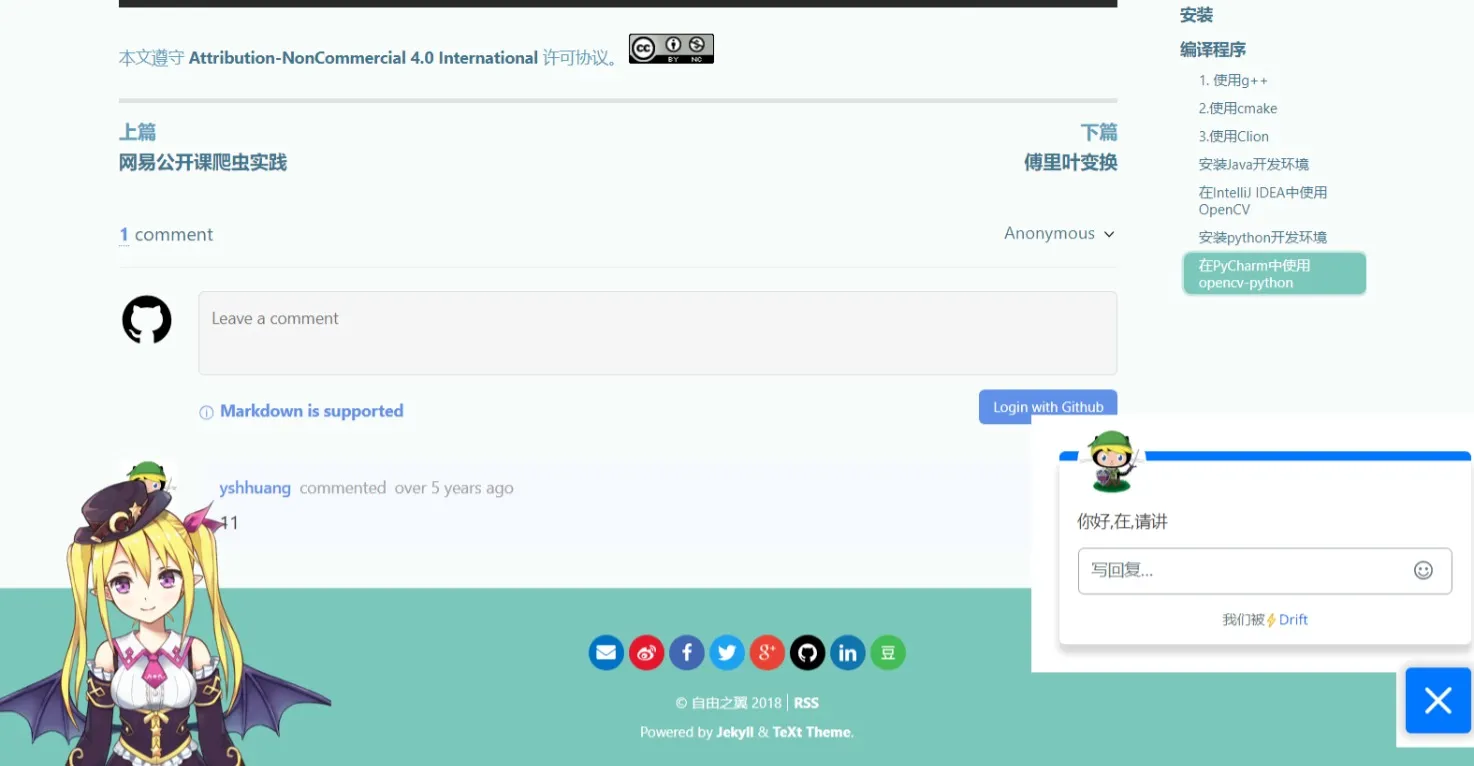The image size is (1474, 766).
Task: Expand the Anonymous user dropdown
Action: pyautogui.click(x=1059, y=234)
